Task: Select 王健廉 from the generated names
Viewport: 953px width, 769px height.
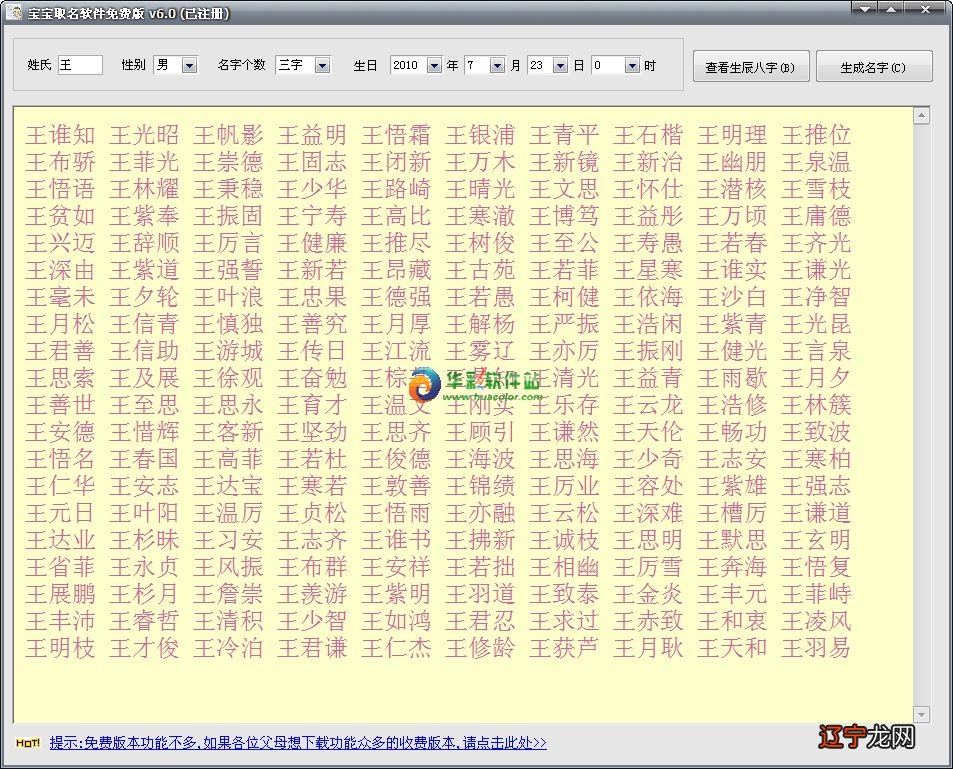Action: pos(312,241)
